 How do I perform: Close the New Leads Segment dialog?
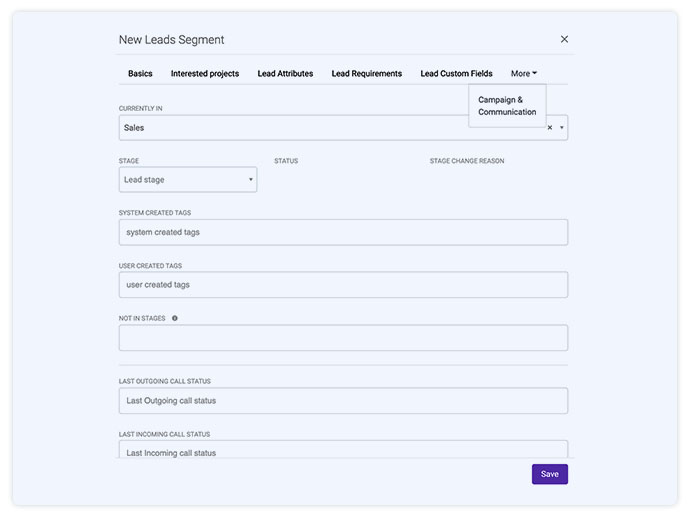[x=564, y=39]
